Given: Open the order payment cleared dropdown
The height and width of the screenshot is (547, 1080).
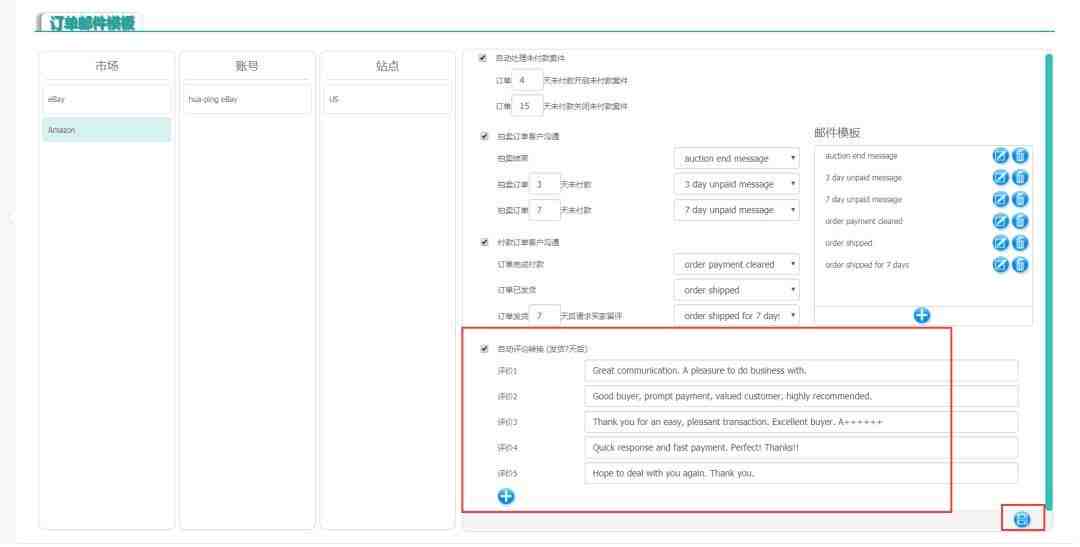Looking at the screenshot, I should click(736, 265).
